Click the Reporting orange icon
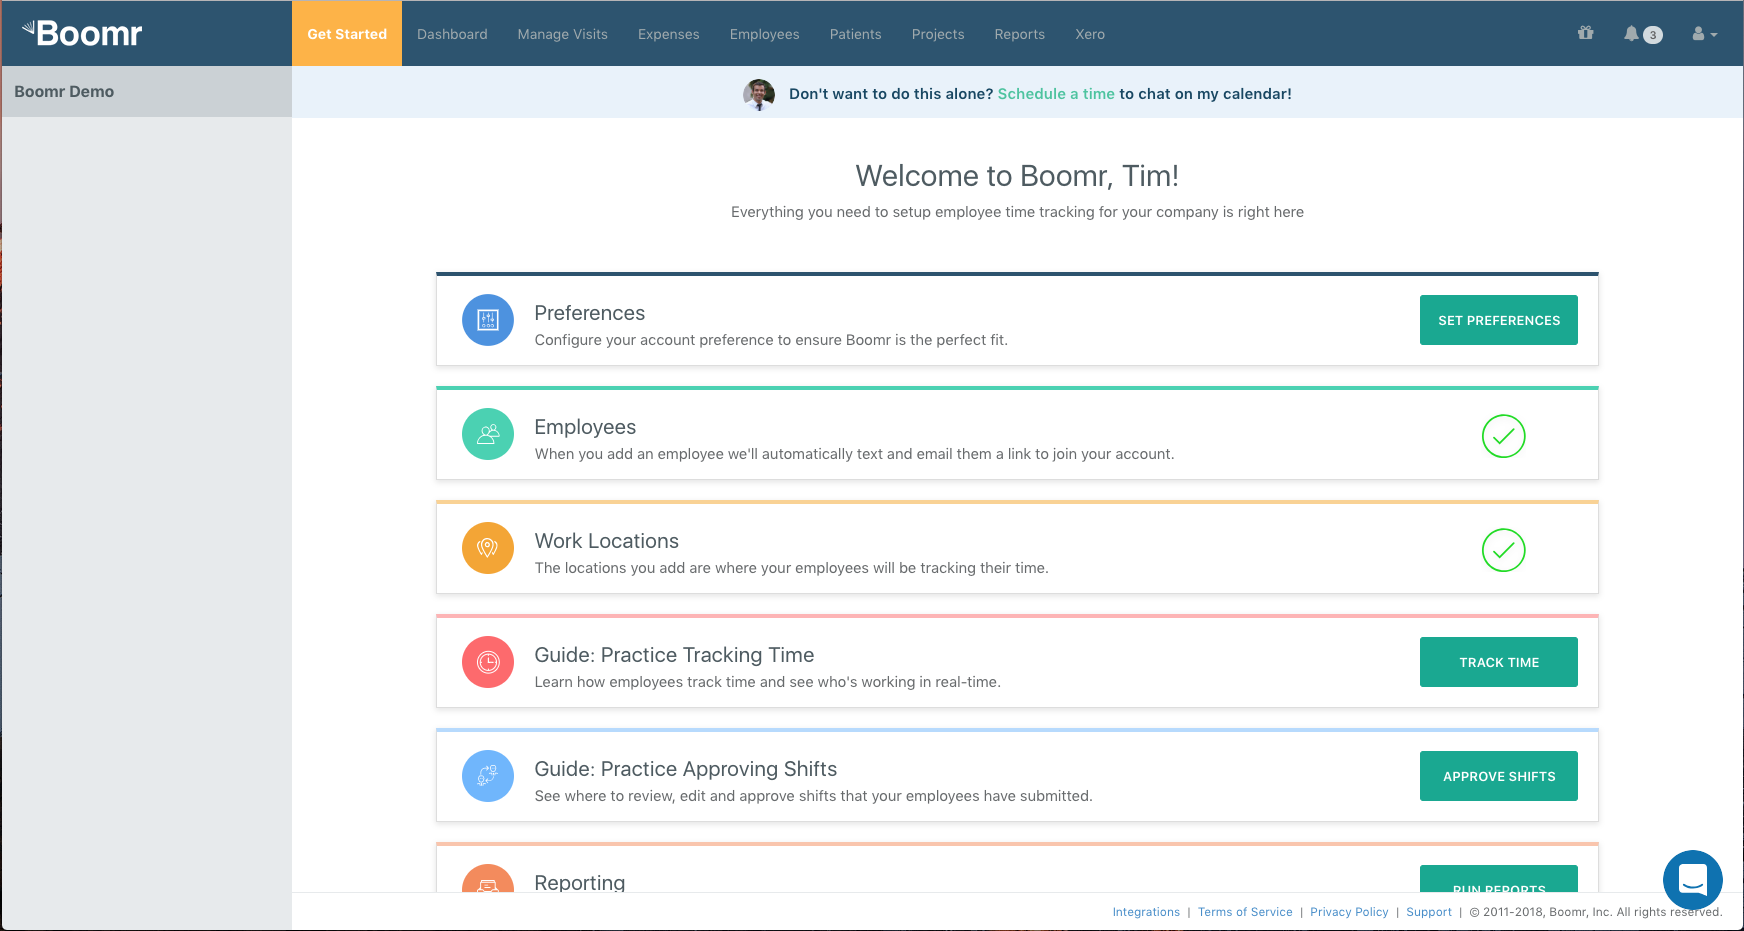Viewport: 1744px width, 931px height. pos(488,878)
